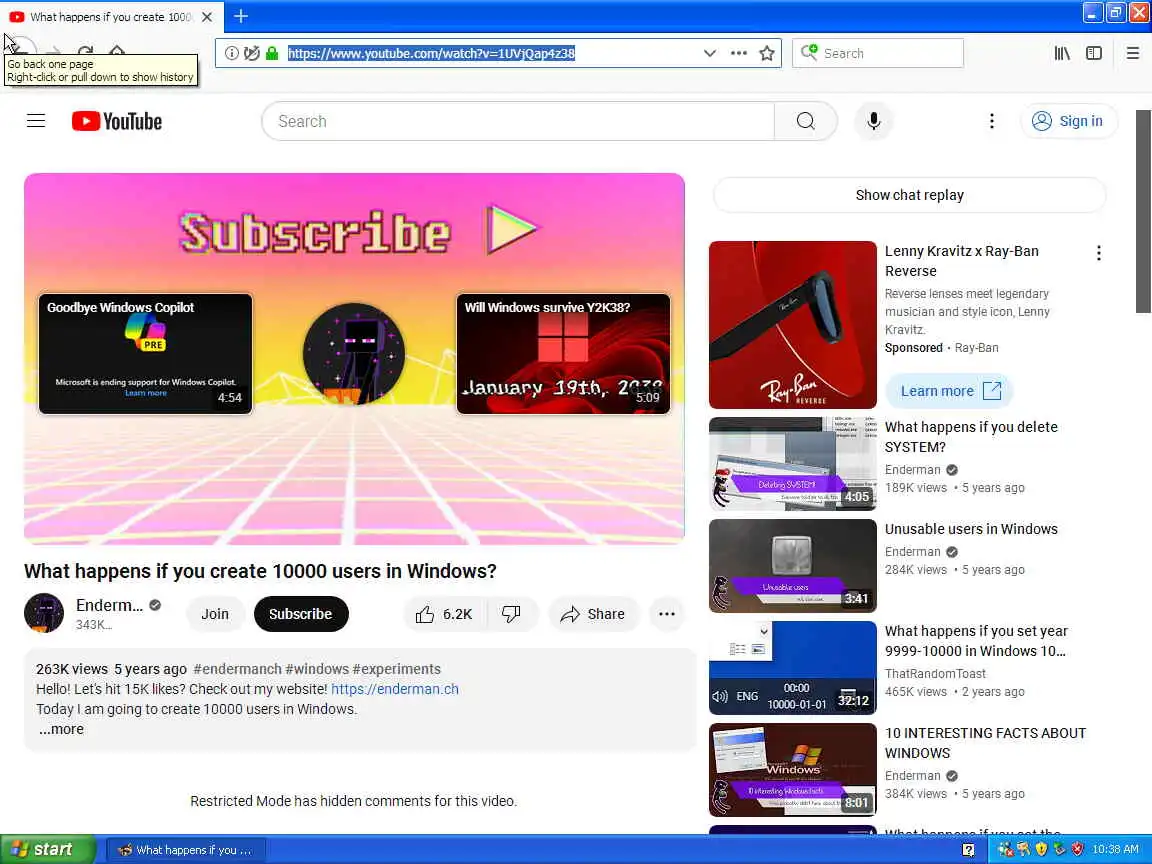Start voice search with microphone icon
1152x864 pixels.
pos(874,121)
